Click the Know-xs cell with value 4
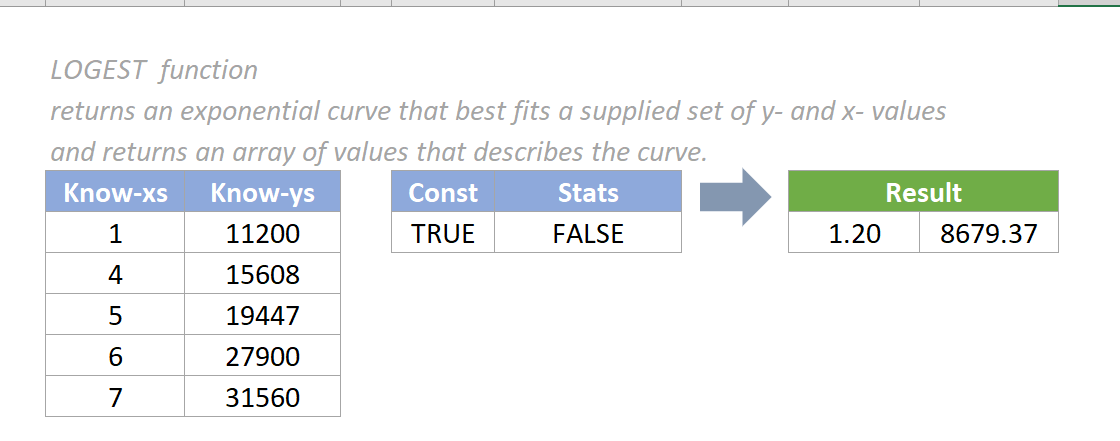 [115, 275]
